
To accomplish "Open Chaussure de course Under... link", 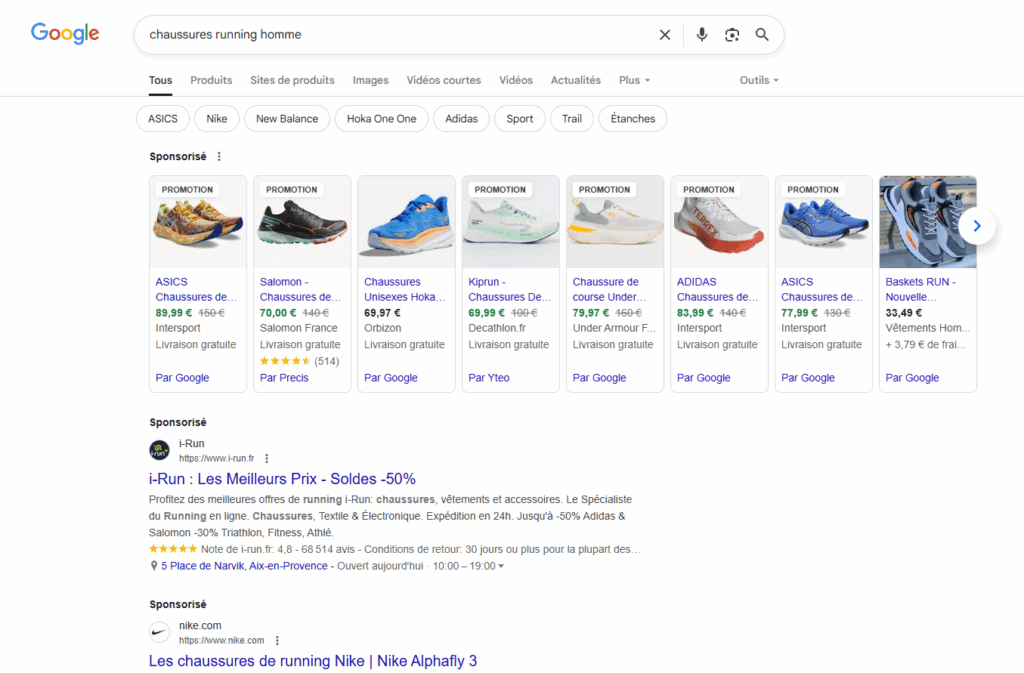I will click(609, 289).
